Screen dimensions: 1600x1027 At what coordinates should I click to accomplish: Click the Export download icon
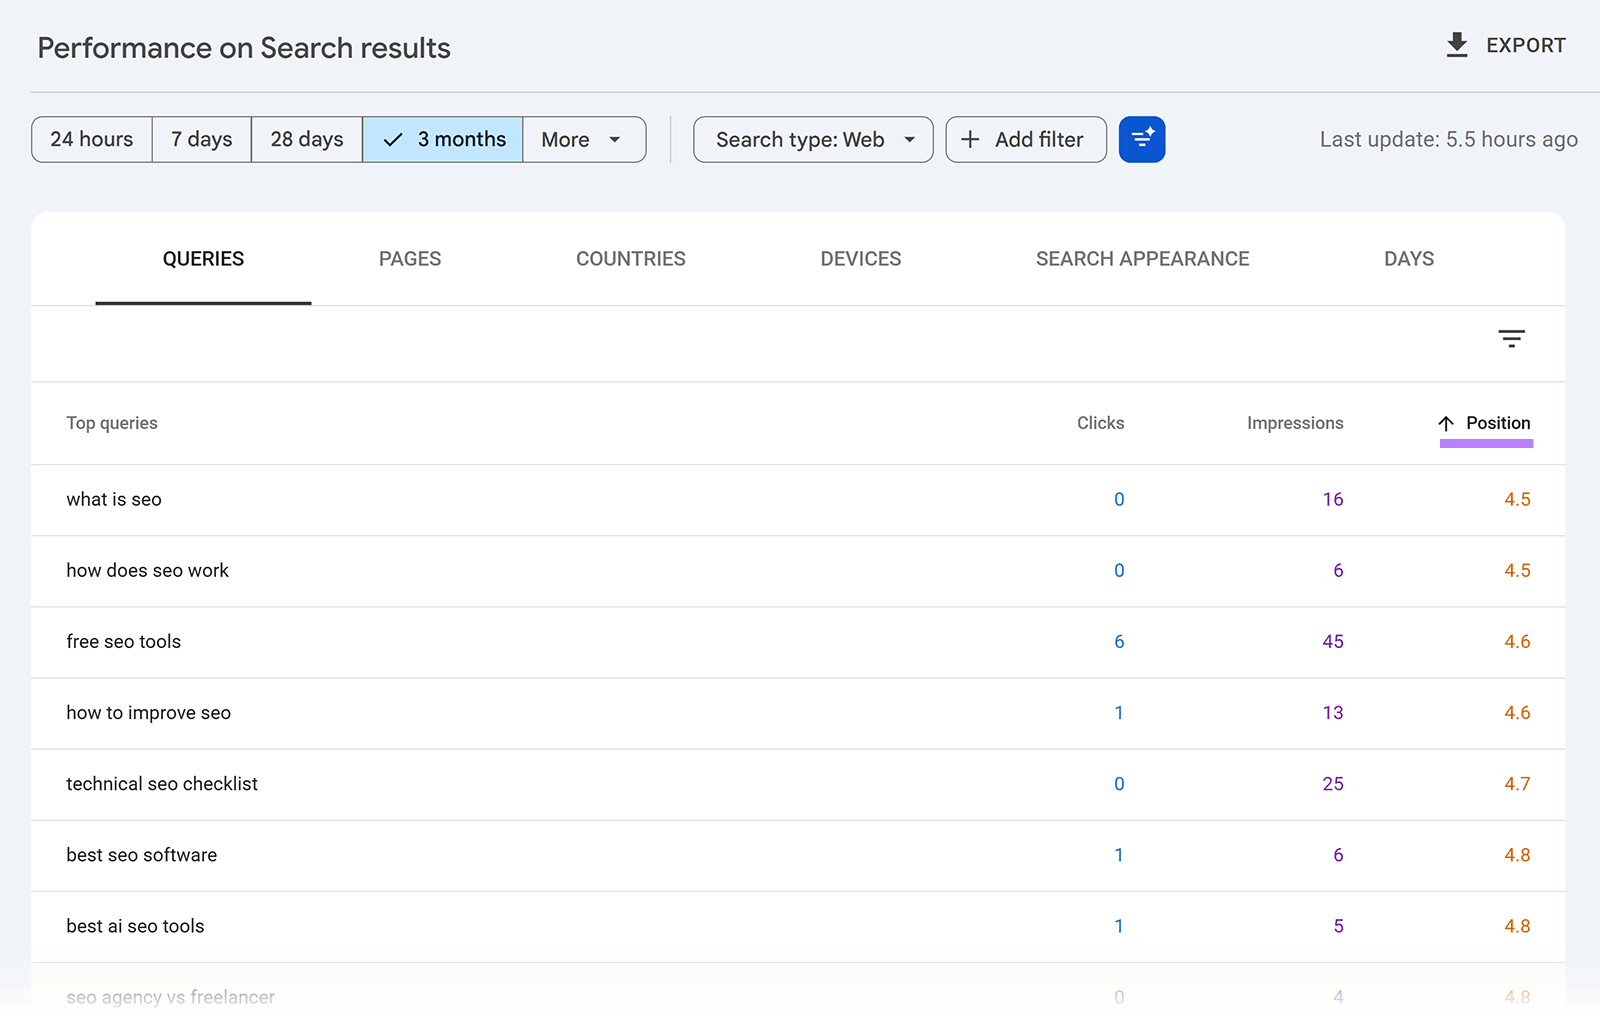pos(1457,45)
